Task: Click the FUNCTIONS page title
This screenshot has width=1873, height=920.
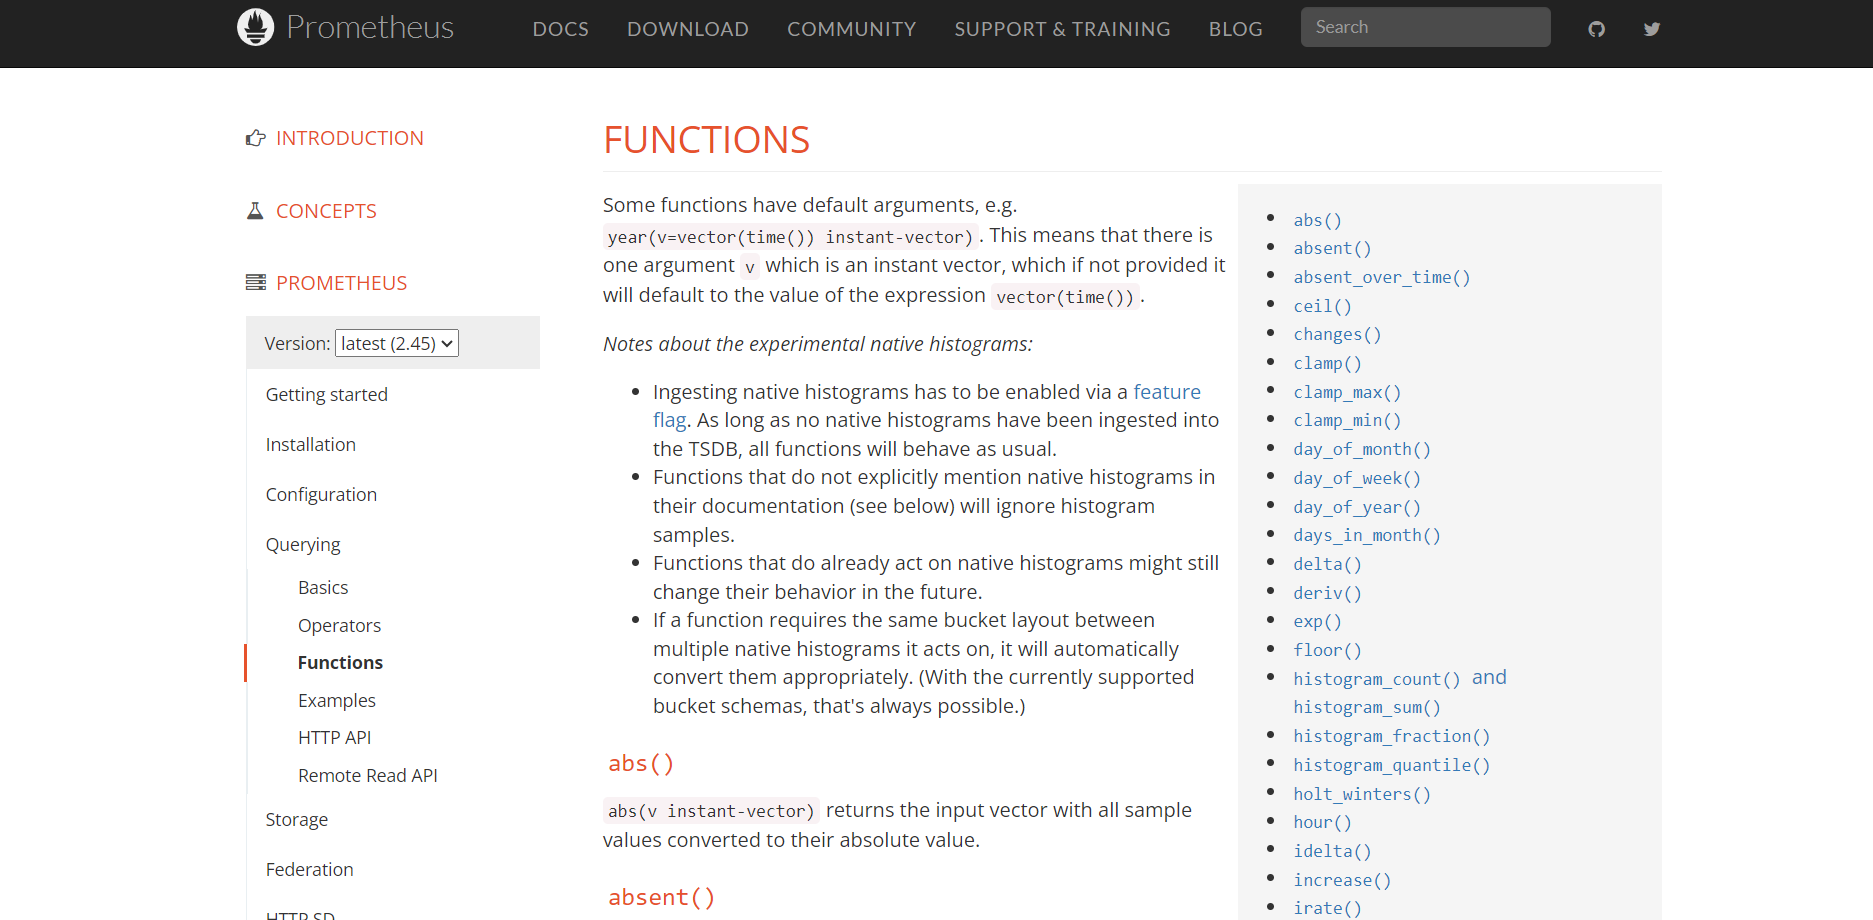Action: [706, 140]
